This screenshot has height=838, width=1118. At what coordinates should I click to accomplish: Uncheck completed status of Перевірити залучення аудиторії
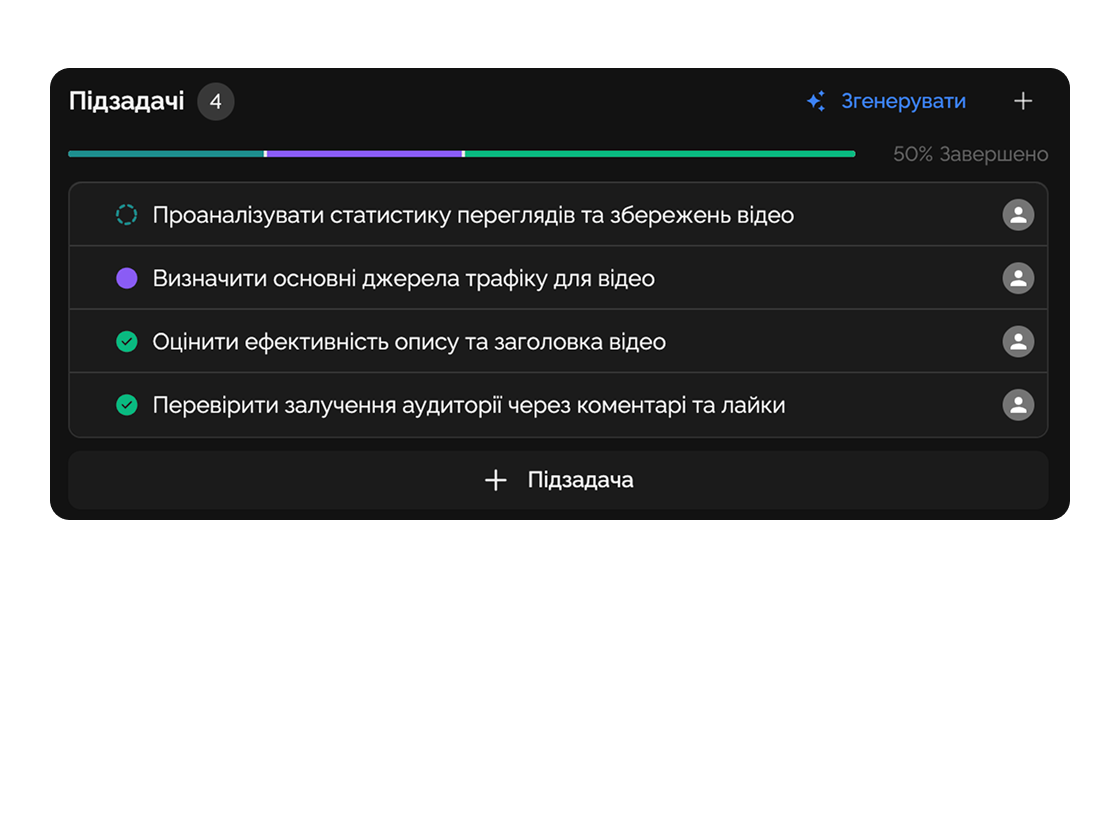click(126, 405)
